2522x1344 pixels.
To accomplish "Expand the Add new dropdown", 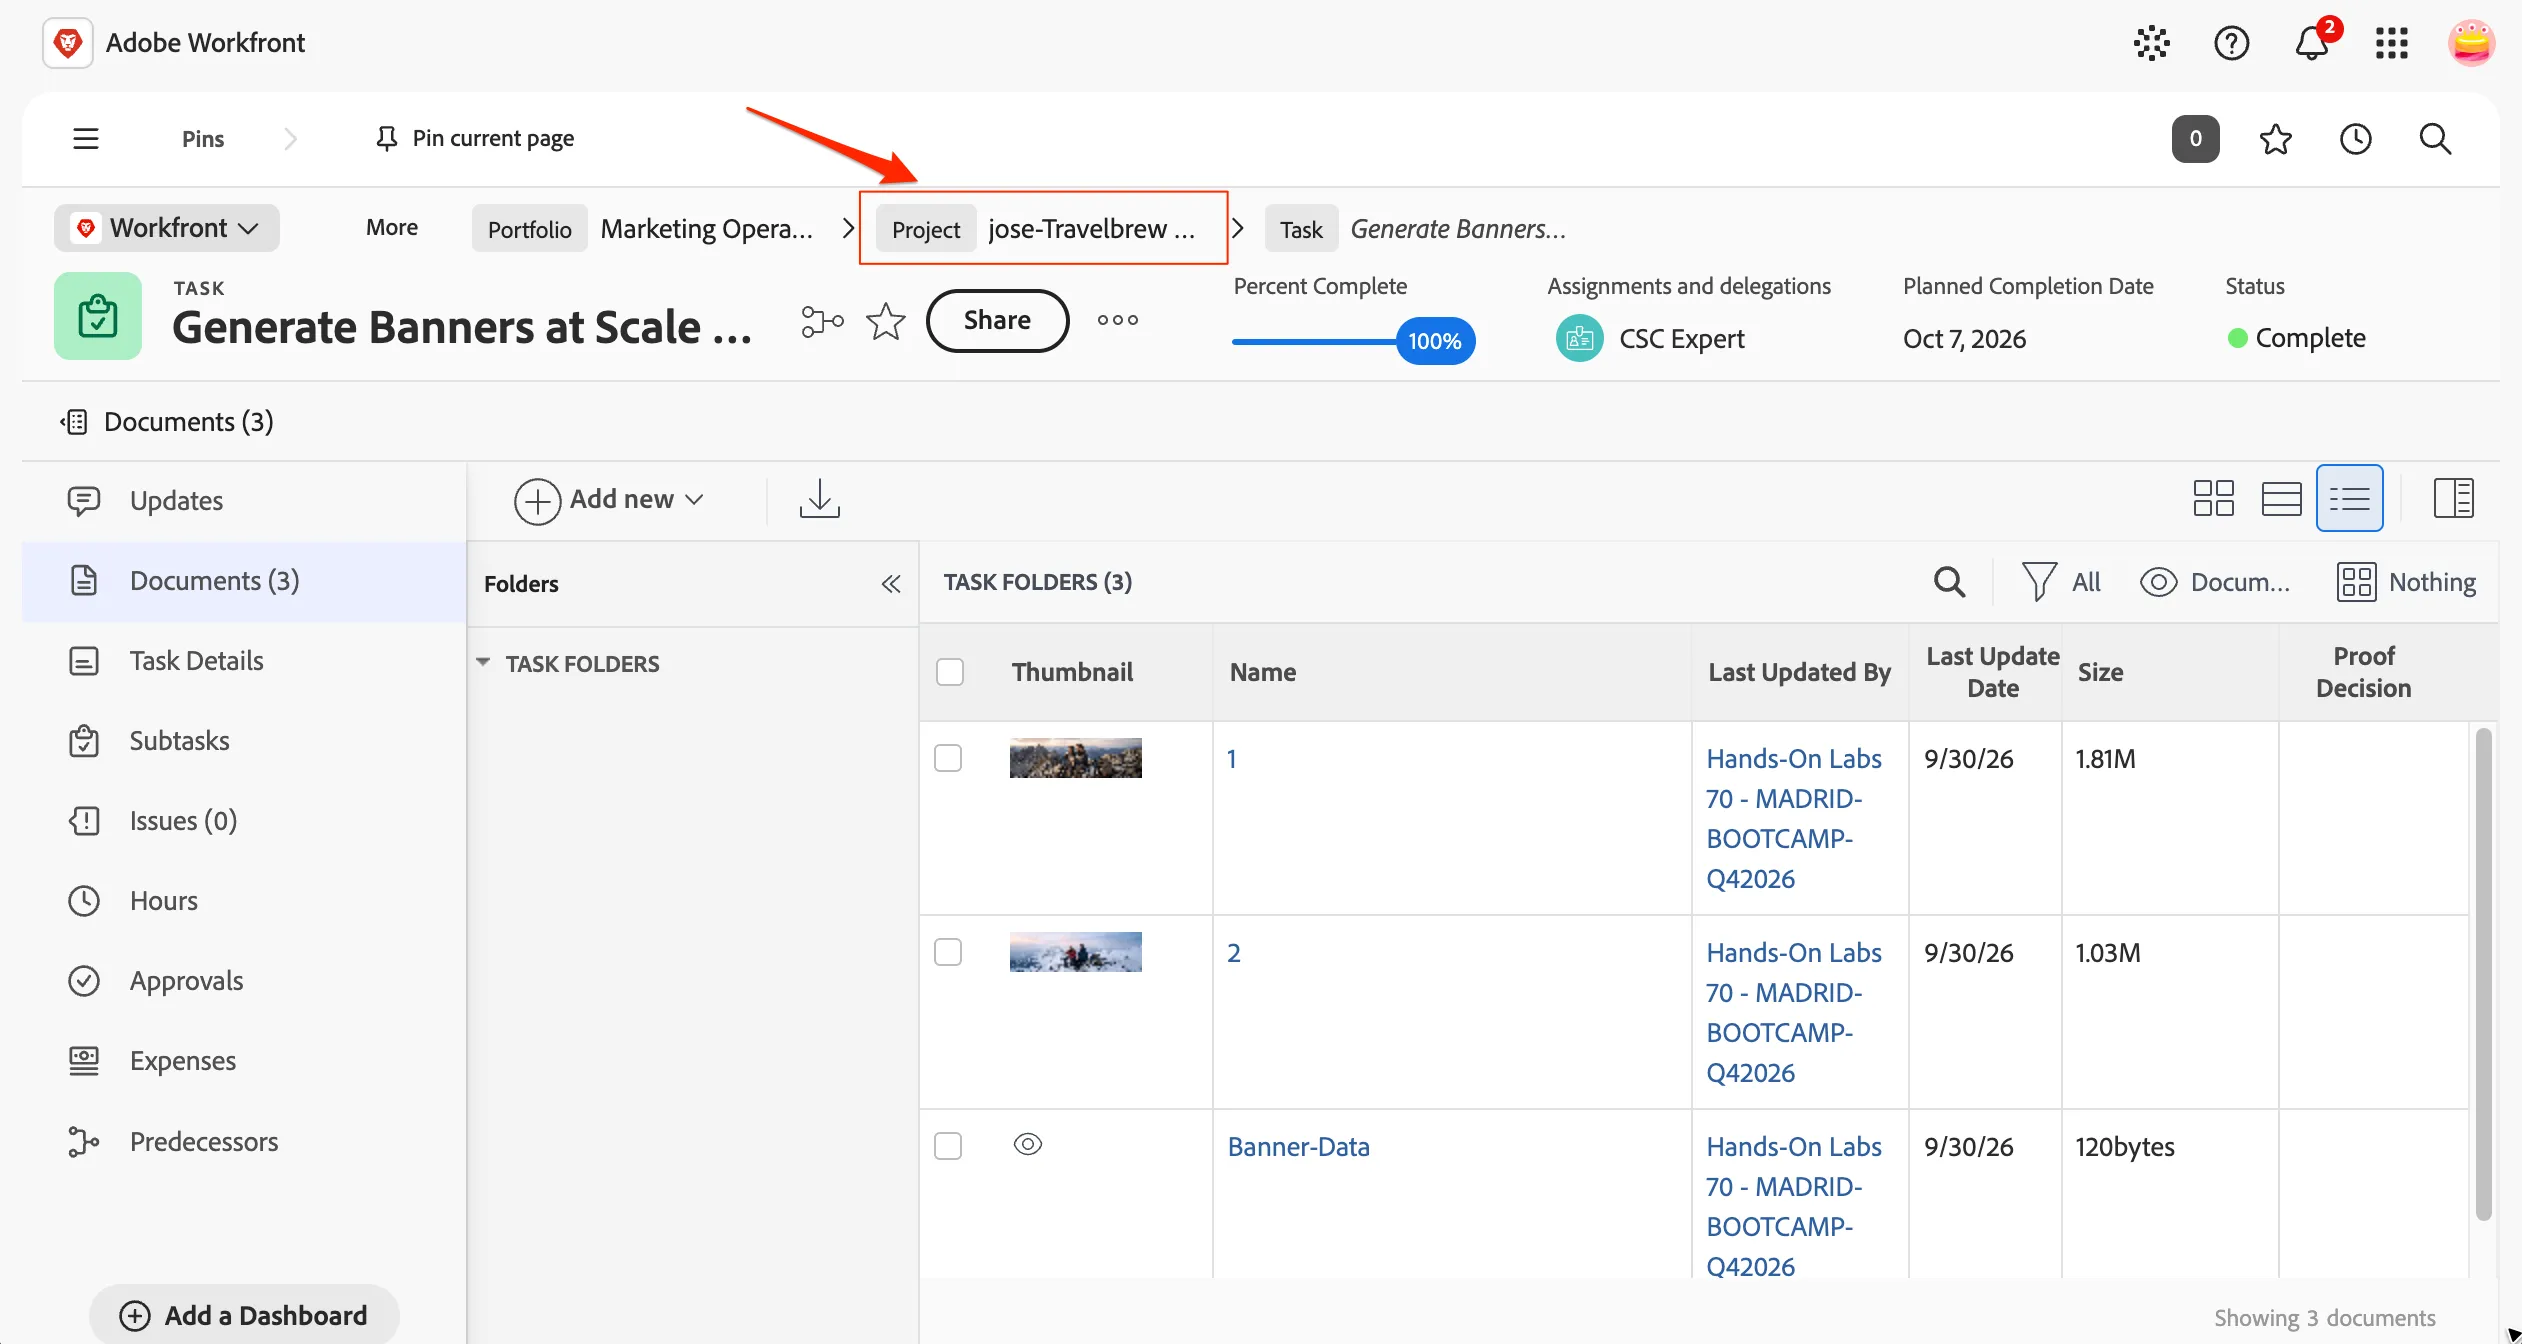I will coord(609,499).
